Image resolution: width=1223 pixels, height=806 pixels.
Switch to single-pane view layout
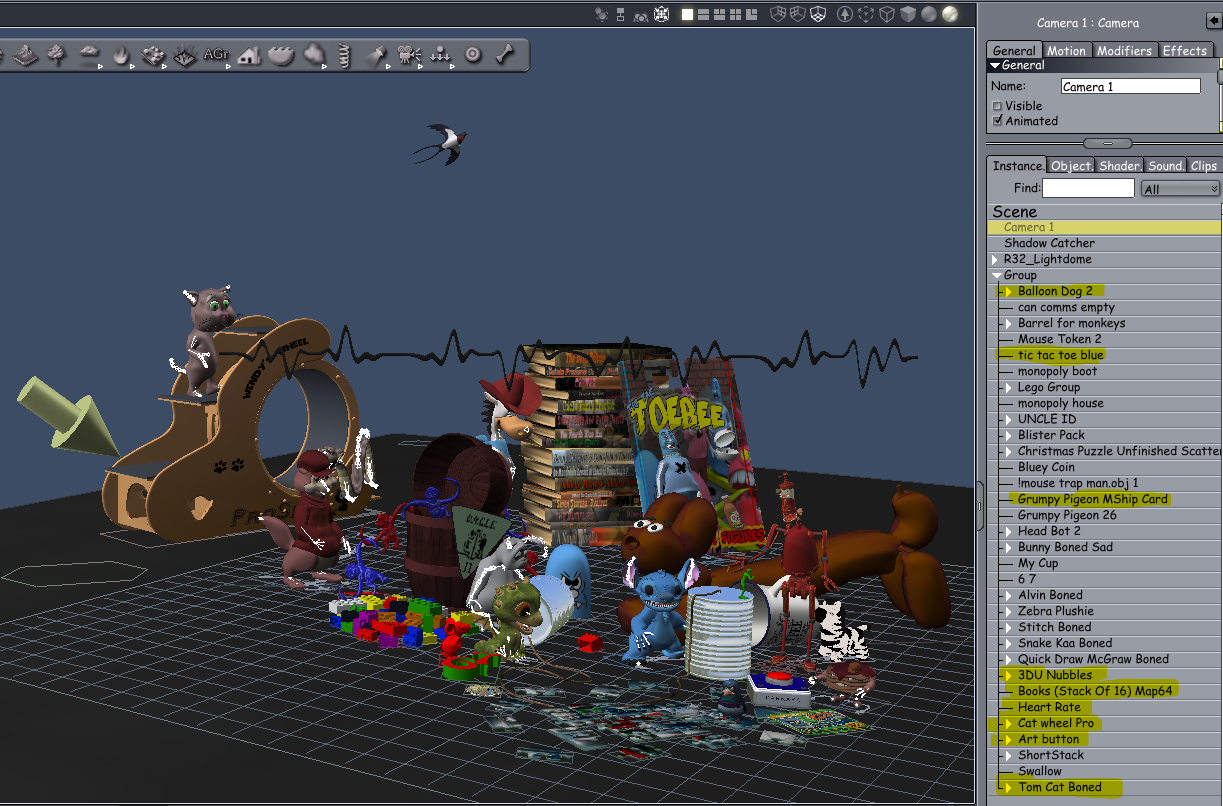(687, 14)
